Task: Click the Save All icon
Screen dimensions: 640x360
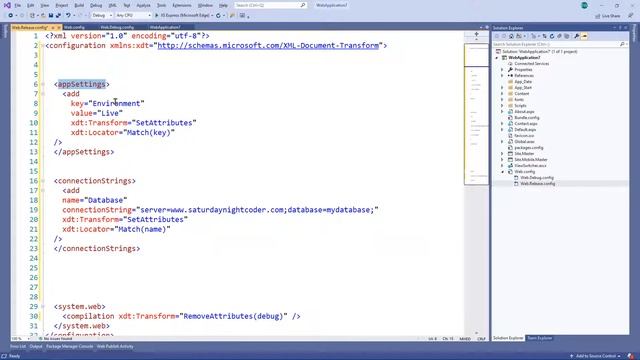Action: click(x=58, y=16)
